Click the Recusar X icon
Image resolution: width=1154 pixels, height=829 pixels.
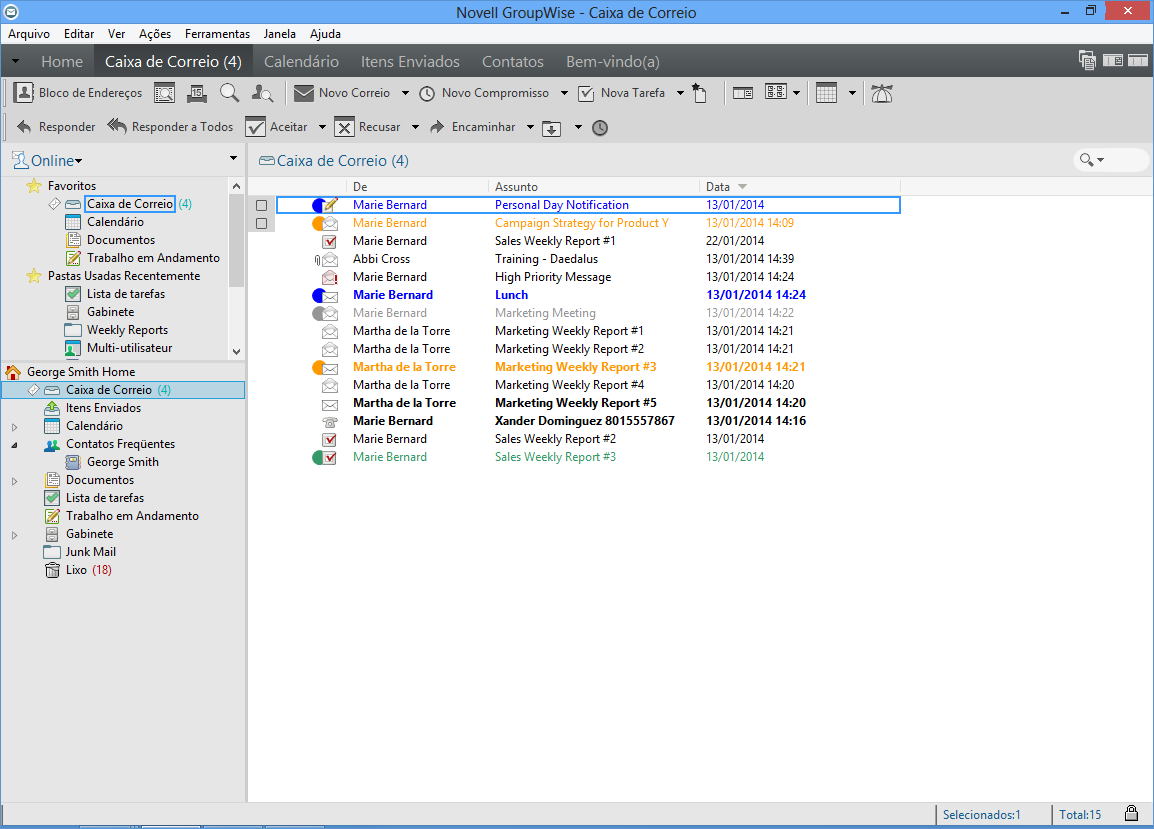[x=344, y=127]
